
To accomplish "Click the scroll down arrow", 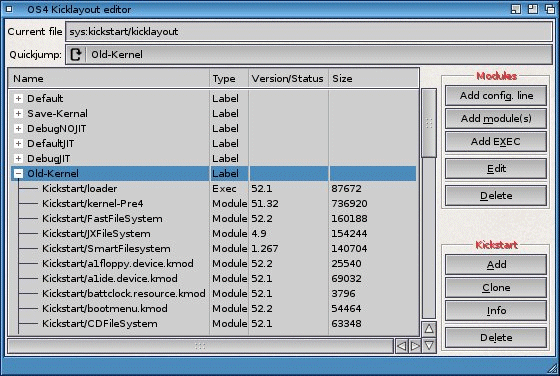I will pos(429,345).
